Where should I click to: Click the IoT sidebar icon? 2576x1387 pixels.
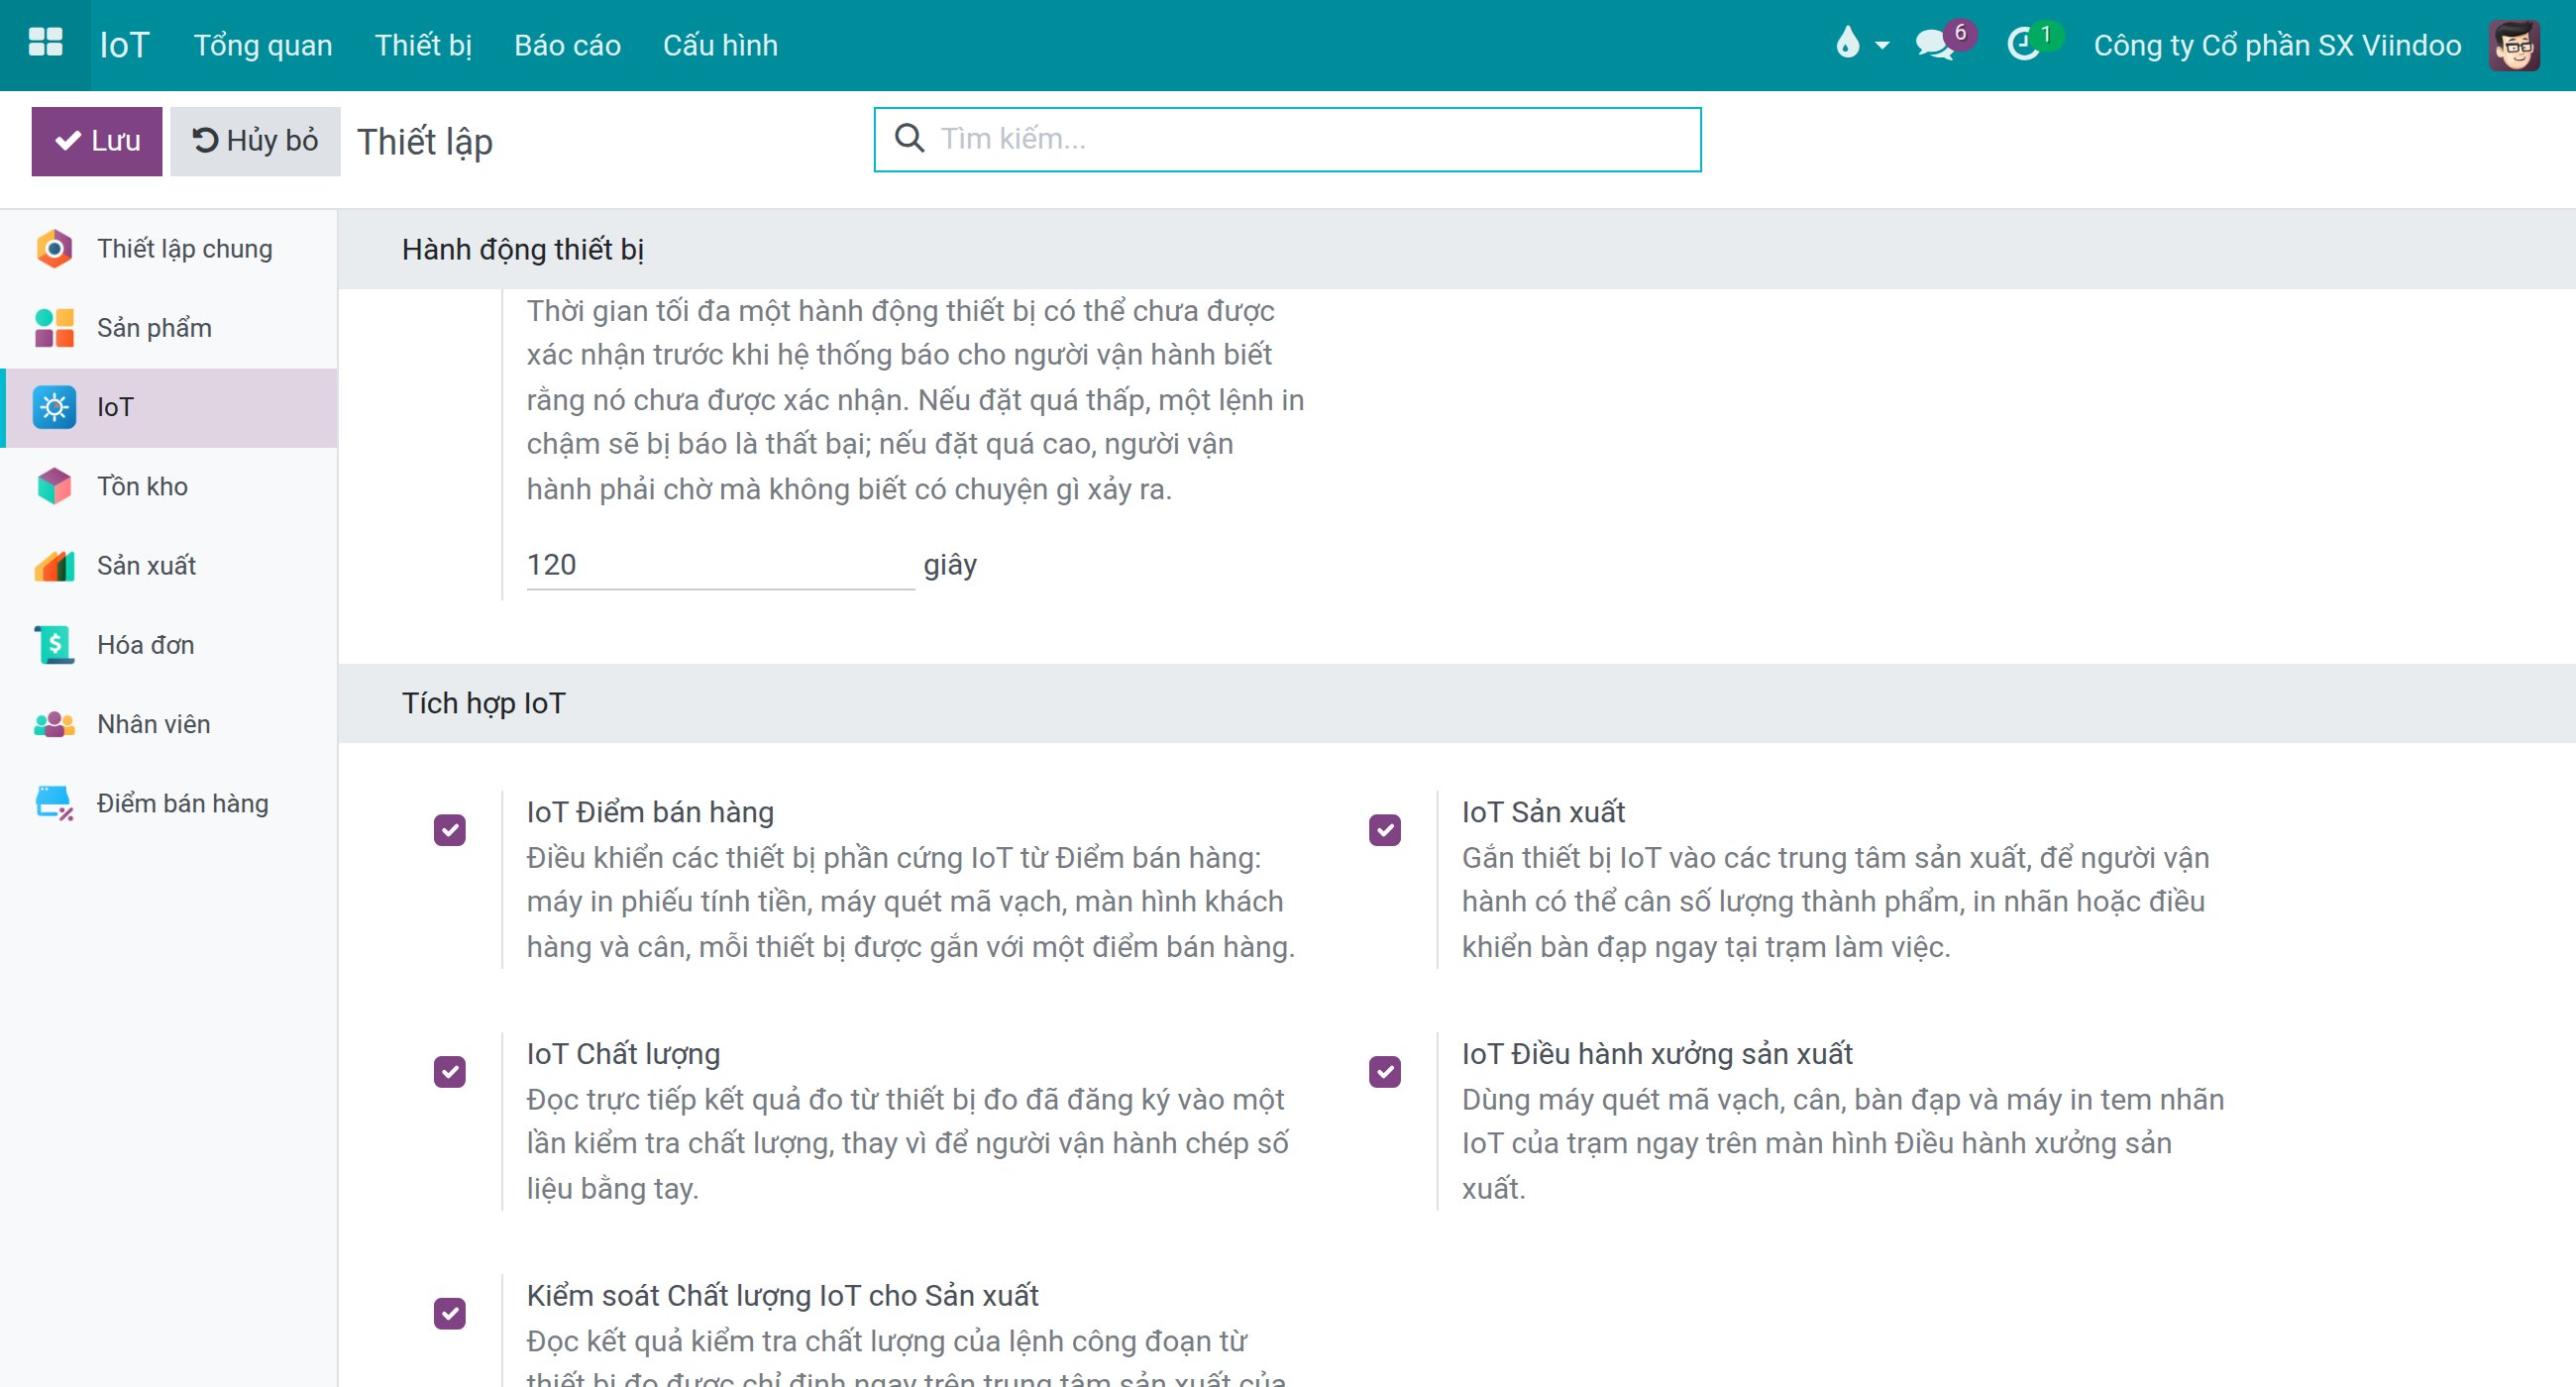pos(54,407)
